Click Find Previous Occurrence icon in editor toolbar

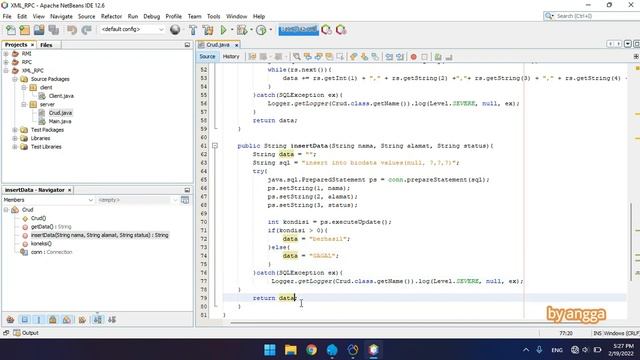tap(308, 57)
